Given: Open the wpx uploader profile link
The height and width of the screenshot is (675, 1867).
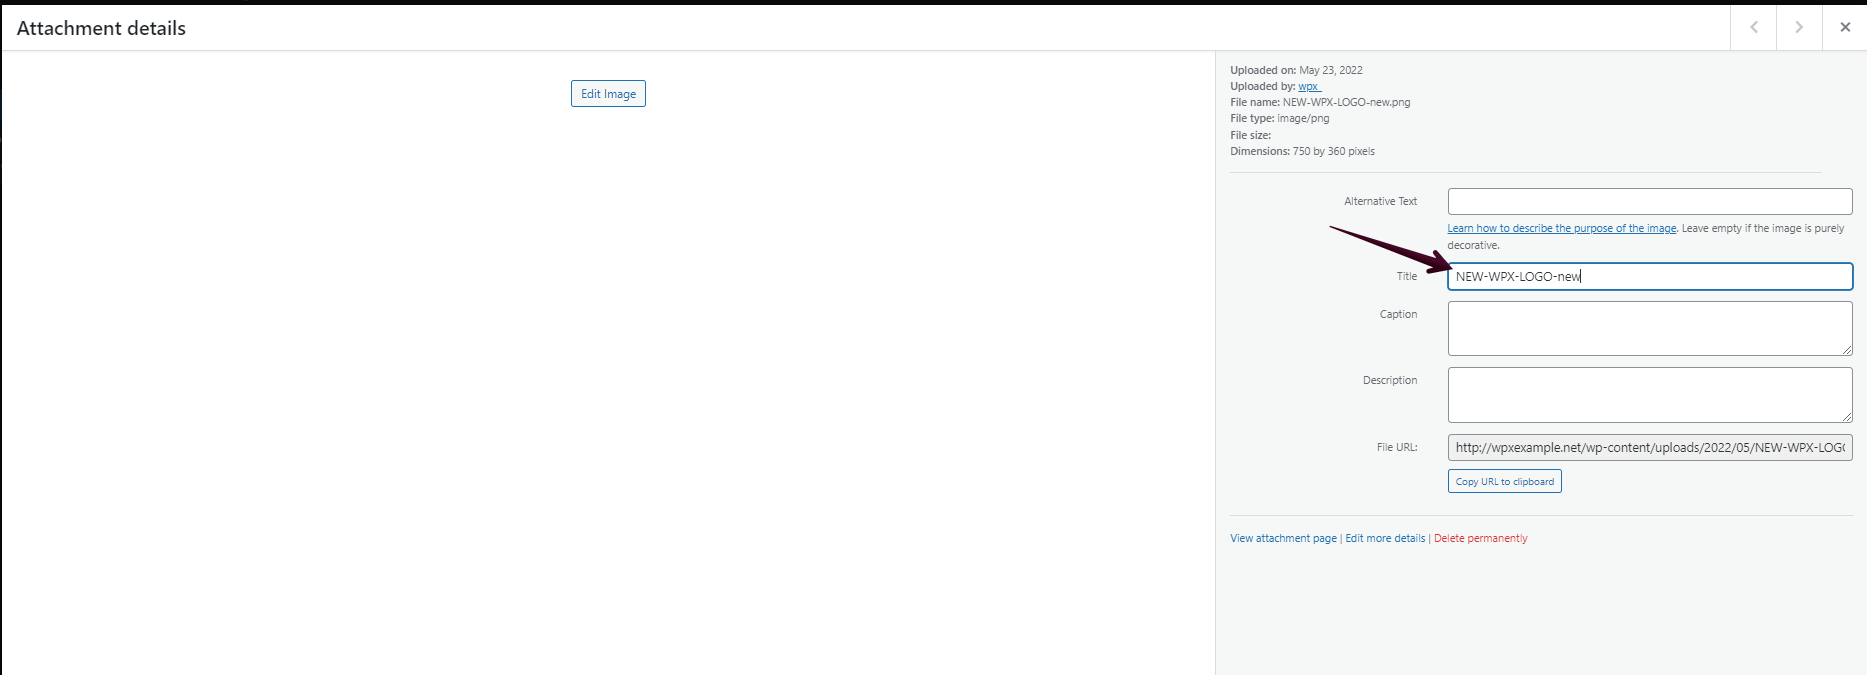Looking at the screenshot, I should 1308,86.
